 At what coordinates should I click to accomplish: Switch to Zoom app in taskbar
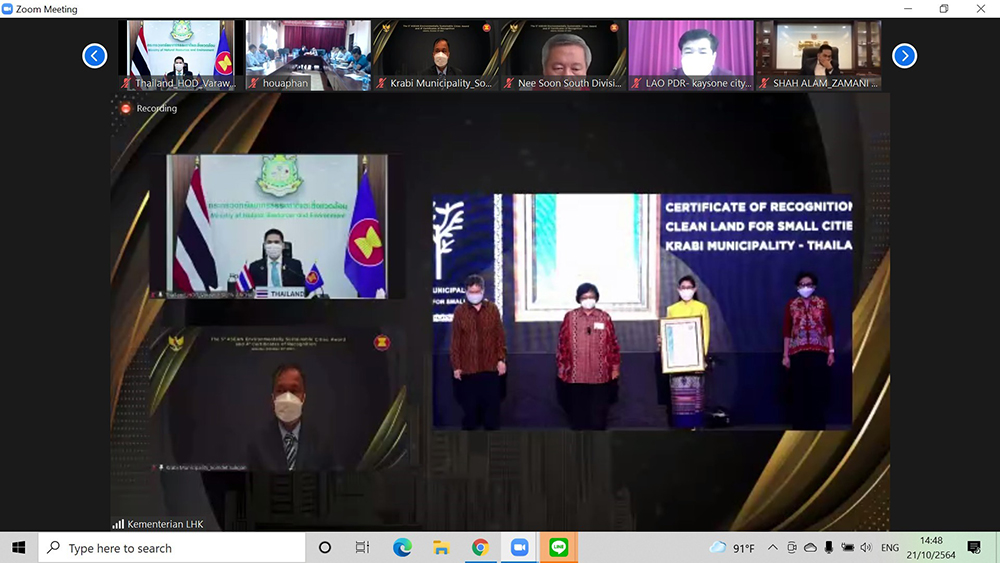point(519,548)
